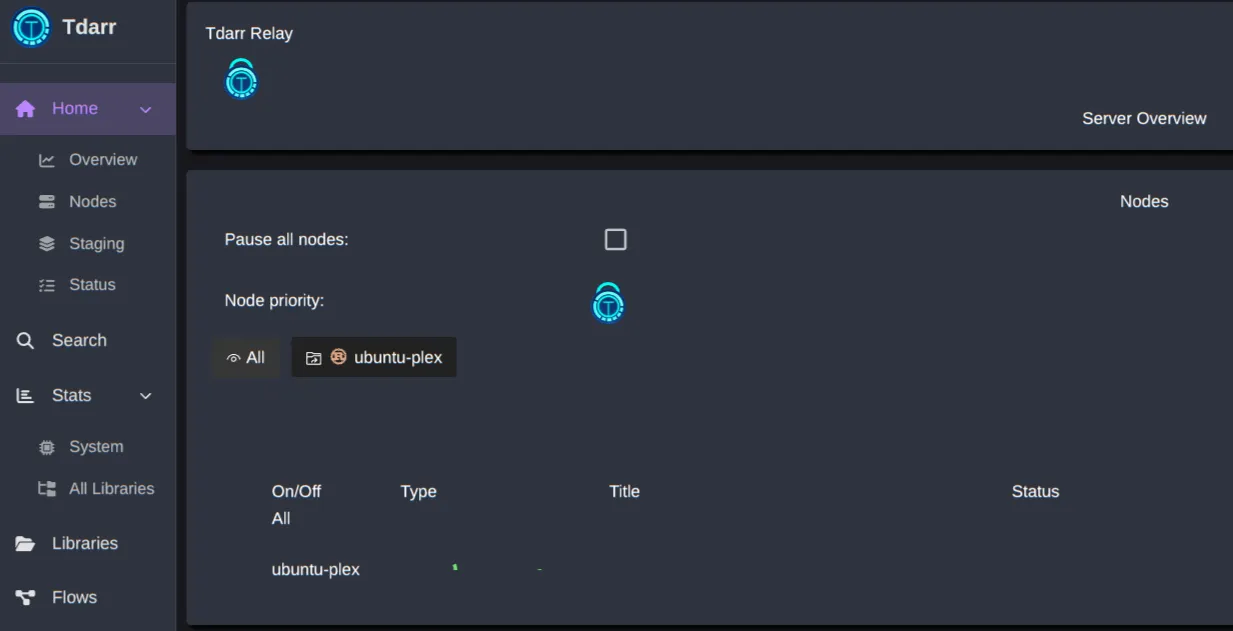Click the folder icon on the ubuntu-plex tab
This screenshot has width=1233, height=631.
point(313,358)
